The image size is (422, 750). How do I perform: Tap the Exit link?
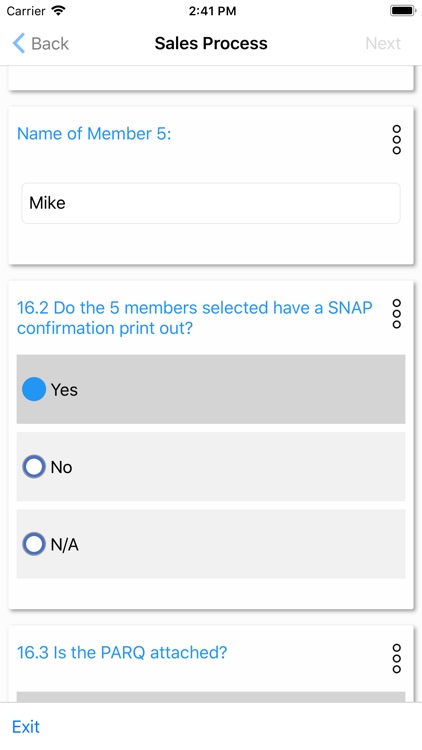(26, 727)
